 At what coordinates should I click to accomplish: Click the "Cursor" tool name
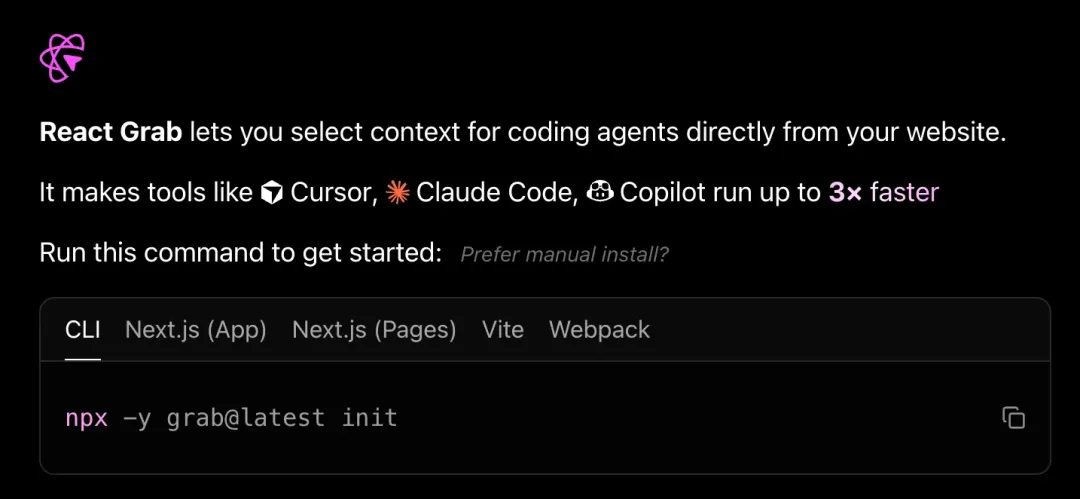click(x=330, y=193)
